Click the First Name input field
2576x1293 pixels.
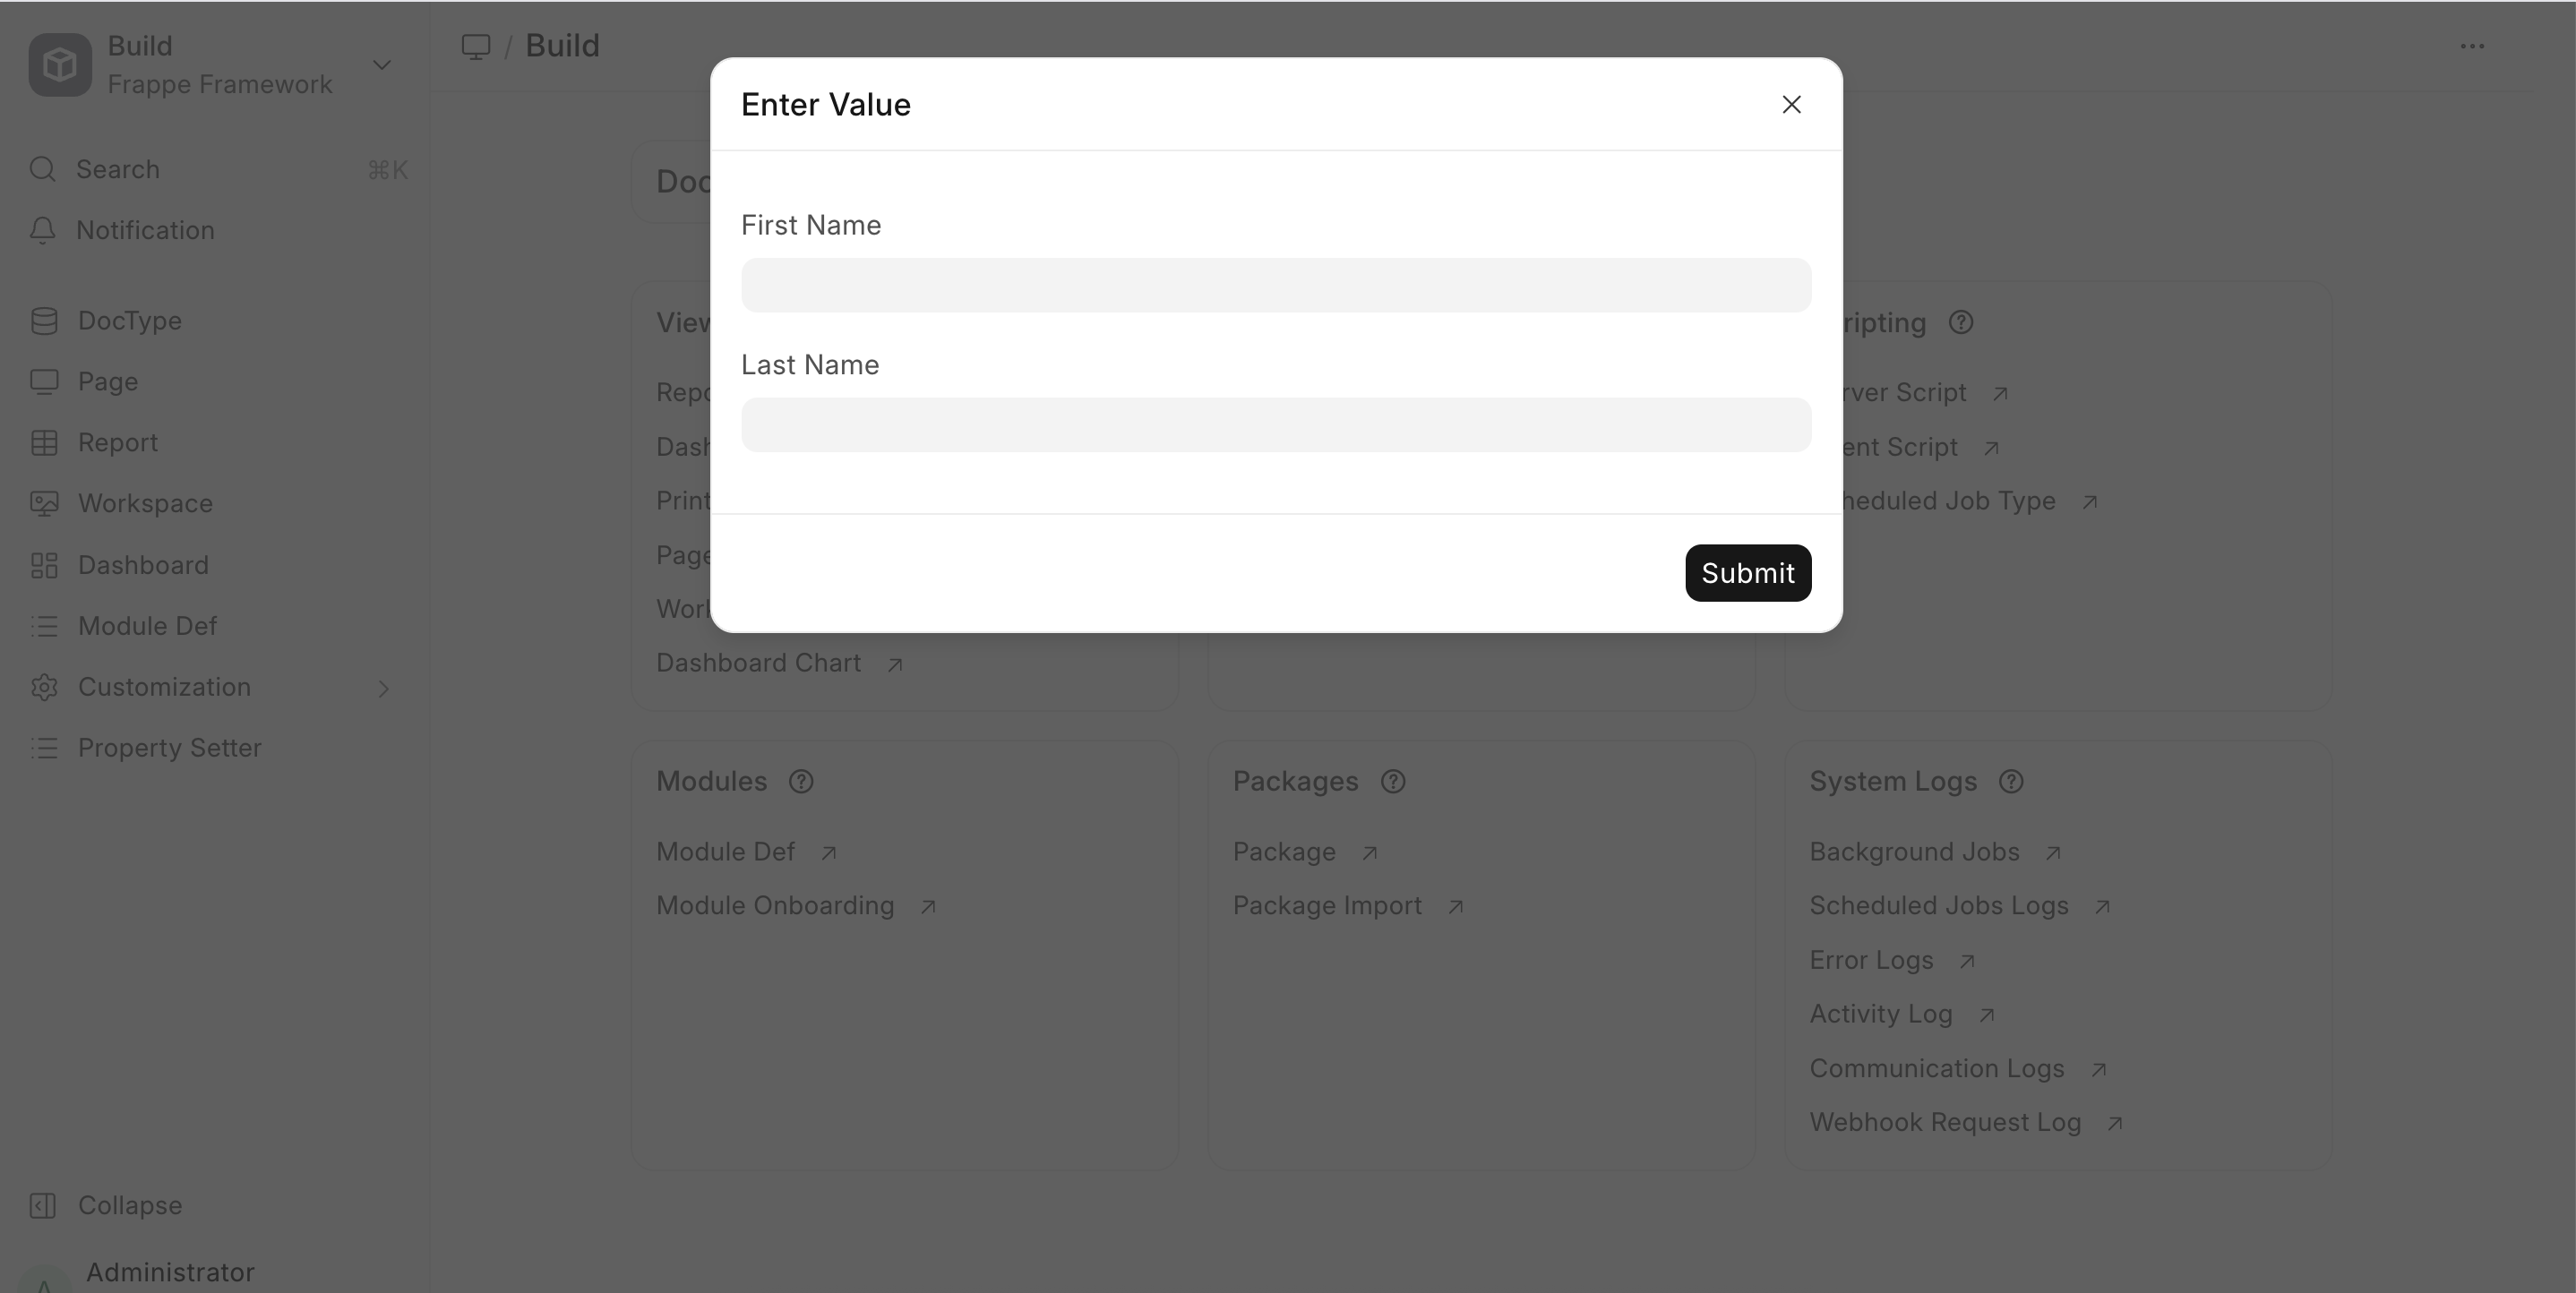1275,286
